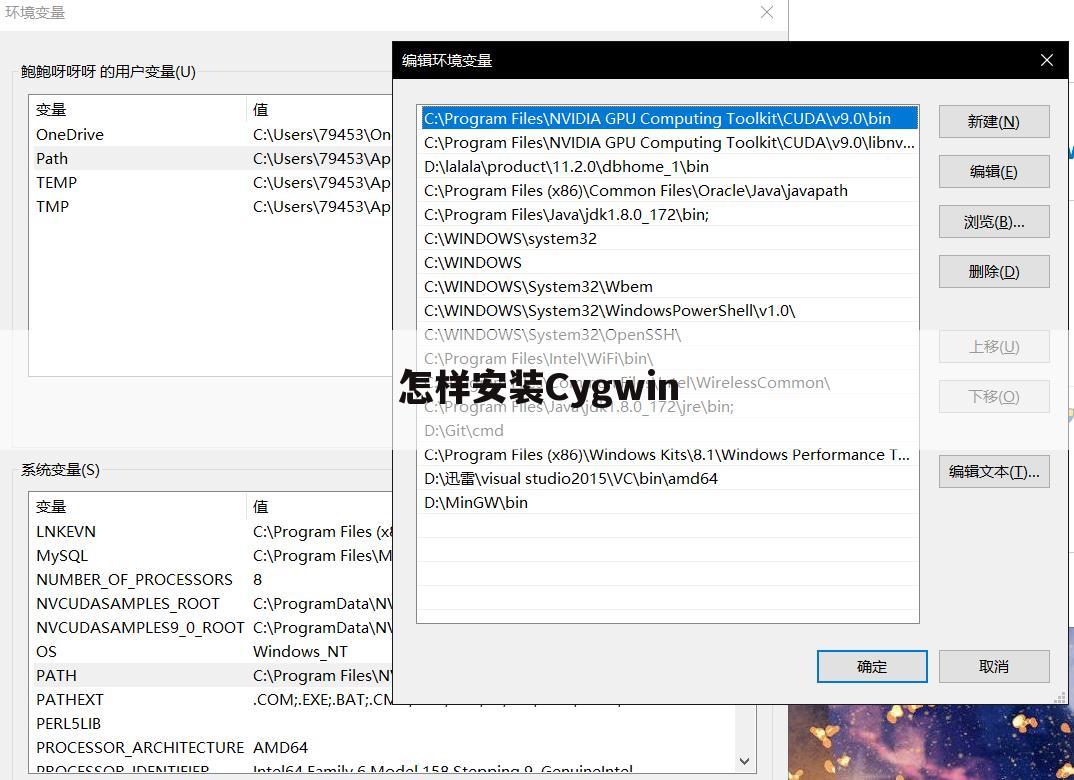The image size is (1074, 780).
Task: Cancel with the 取消 button
Action: pyautogui.click(x=994, y=666)
